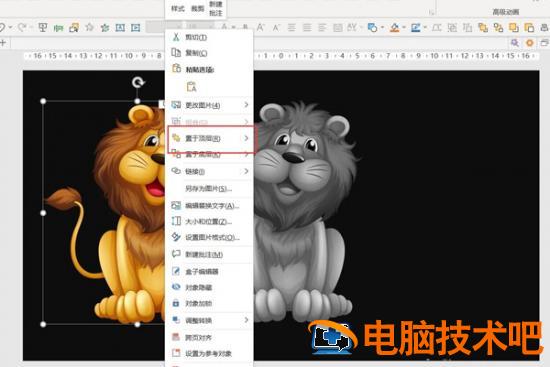Screen dimensions: 550x367
Task: Expand the 更改图片 submenu arrow
Action: click(246, 105)
